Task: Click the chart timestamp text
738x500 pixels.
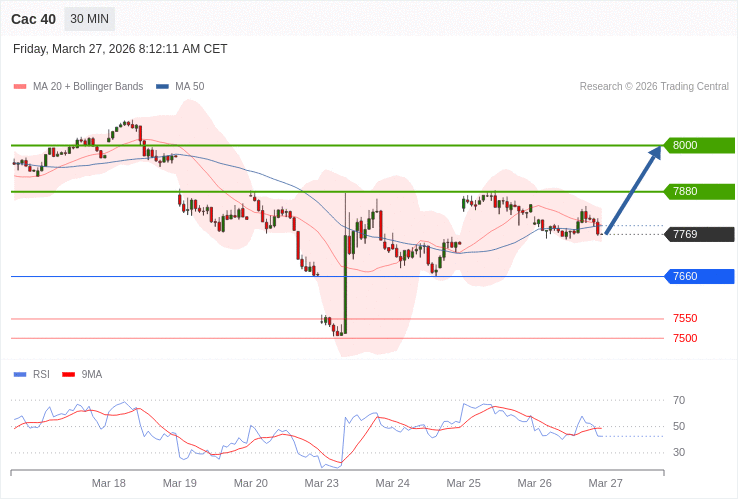Action: click(120, 49)
